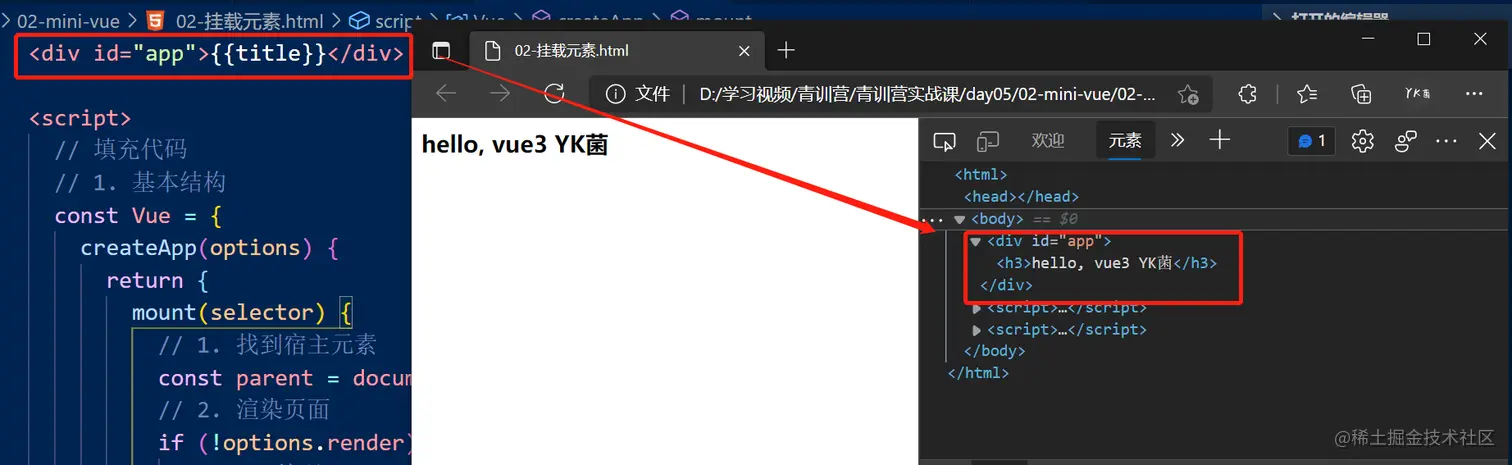Viewport: 1512px width, 465px height.
Task: Select the 02-挂载元素.html browser tab
Action: (615, 51)
